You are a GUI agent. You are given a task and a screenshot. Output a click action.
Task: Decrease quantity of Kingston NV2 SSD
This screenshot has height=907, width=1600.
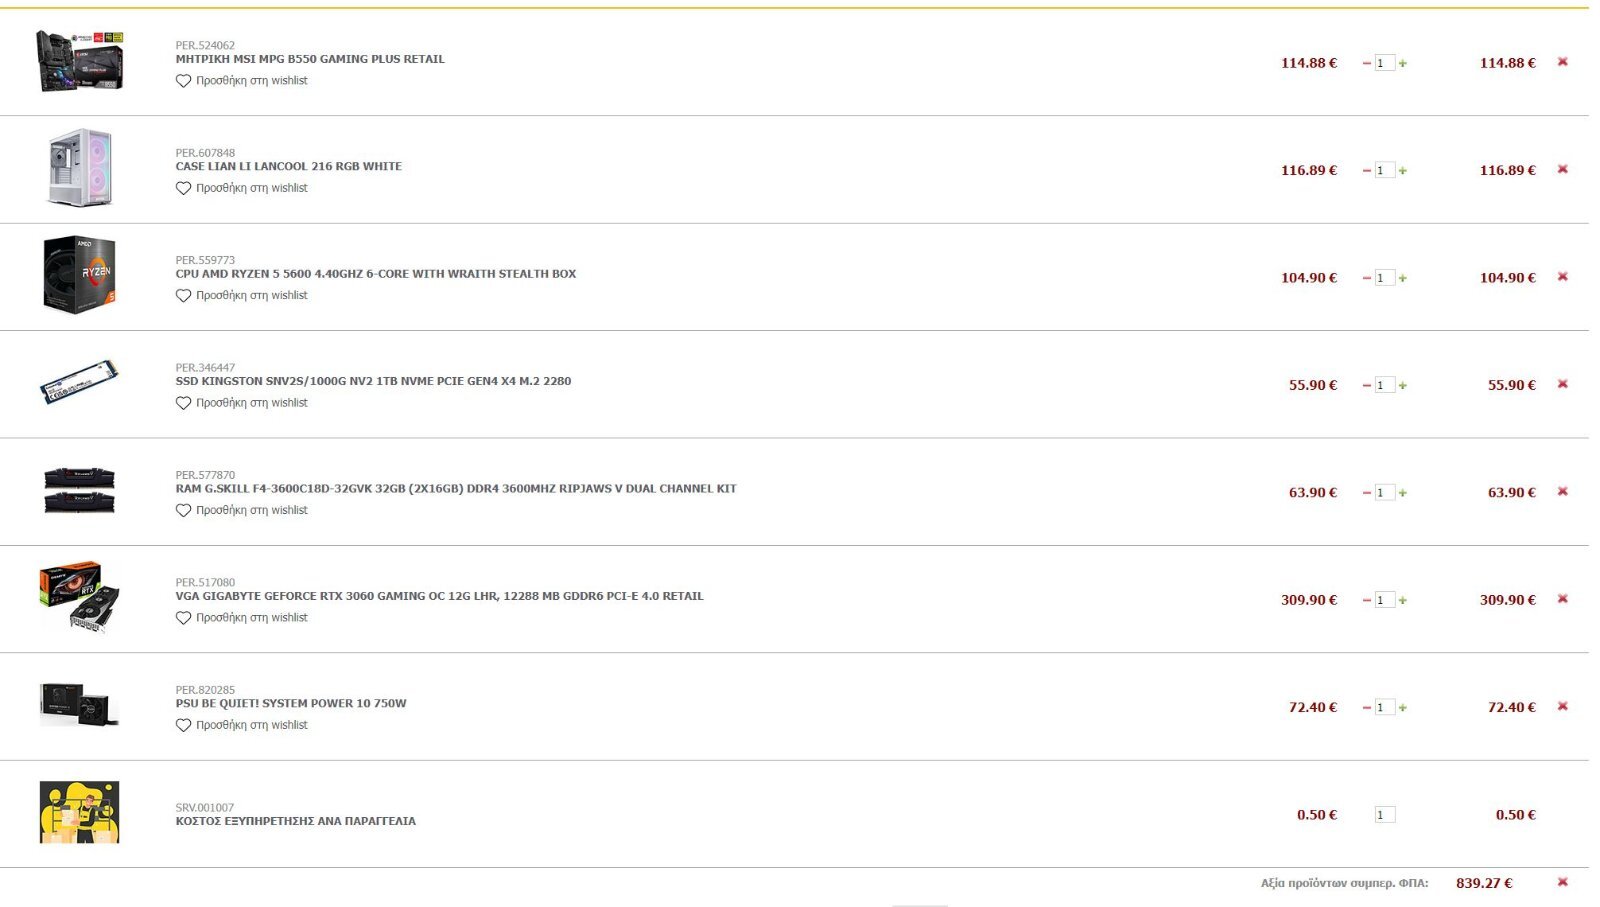(x=1366, y=385)
